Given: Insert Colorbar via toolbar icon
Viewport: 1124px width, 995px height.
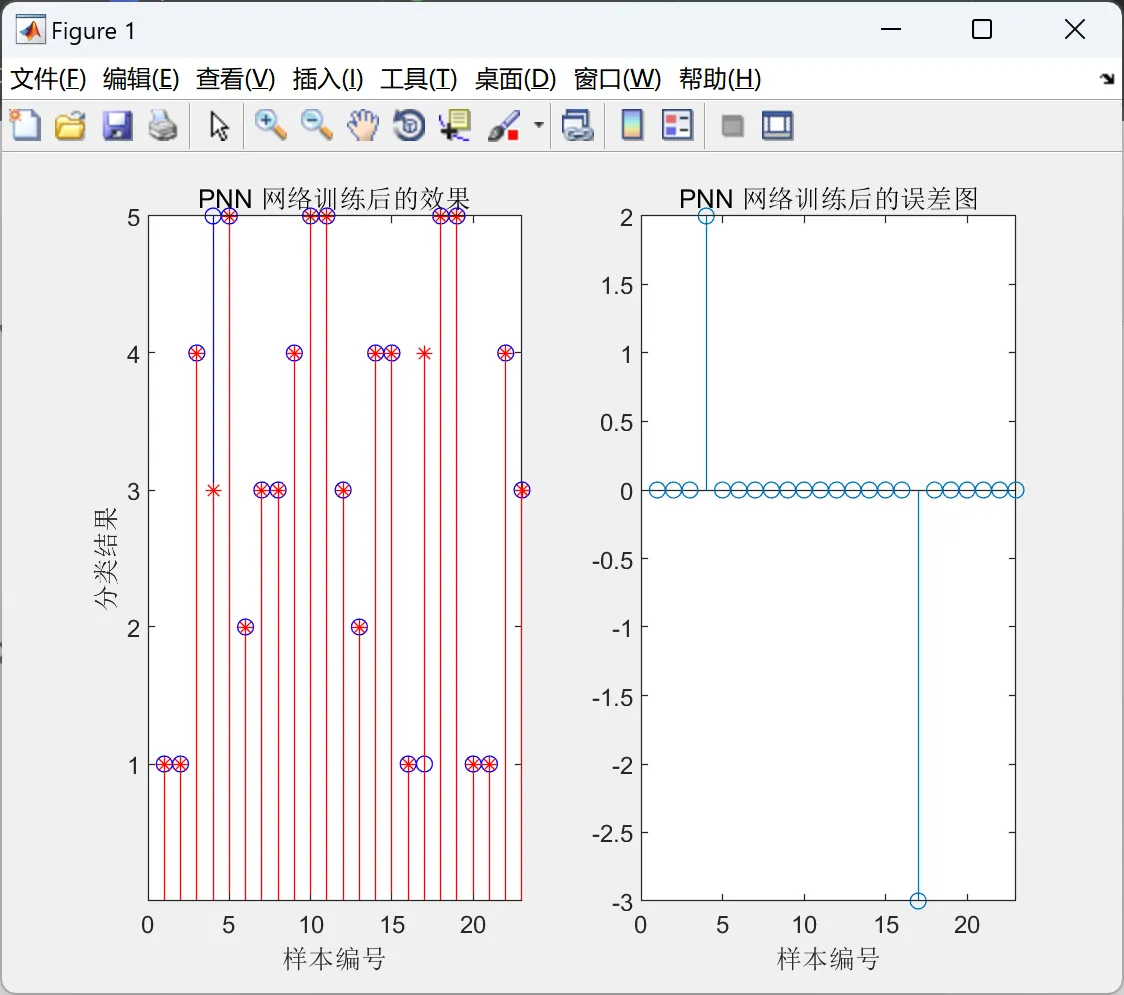Looking at the screenshot, I should pyautogui.click(x=632, y=125).
